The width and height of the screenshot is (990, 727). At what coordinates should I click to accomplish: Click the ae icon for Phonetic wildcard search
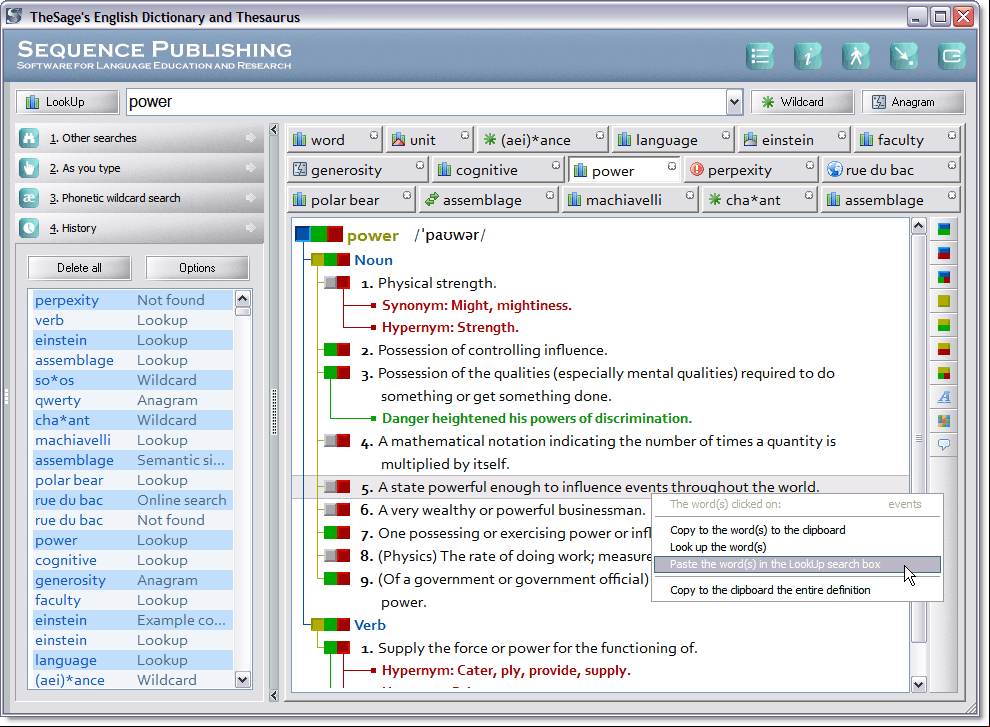[29, 198]
